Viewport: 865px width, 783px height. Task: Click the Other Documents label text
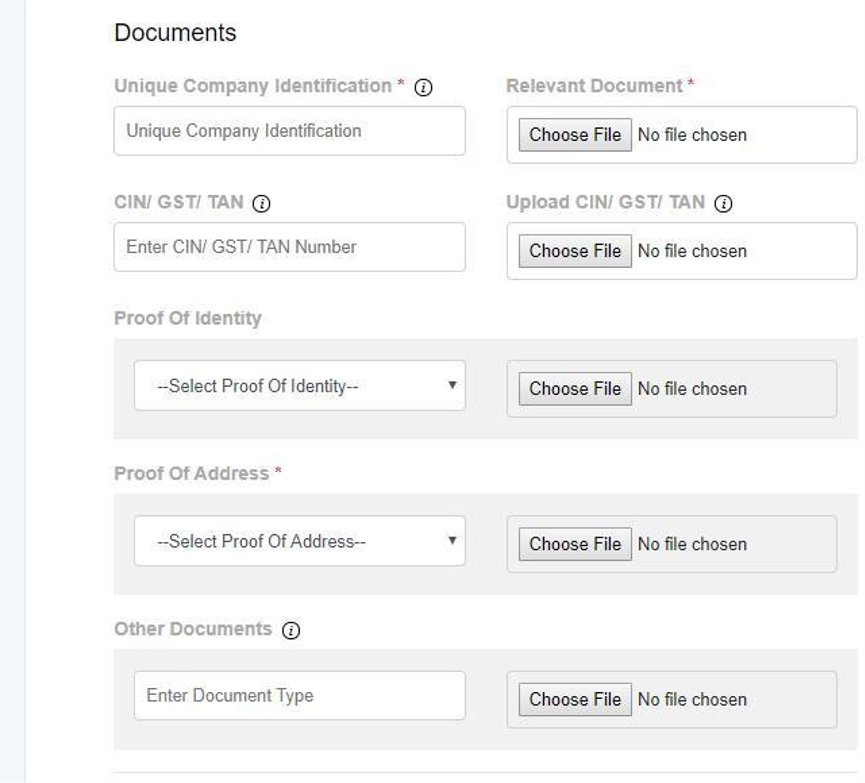(193, 629)
